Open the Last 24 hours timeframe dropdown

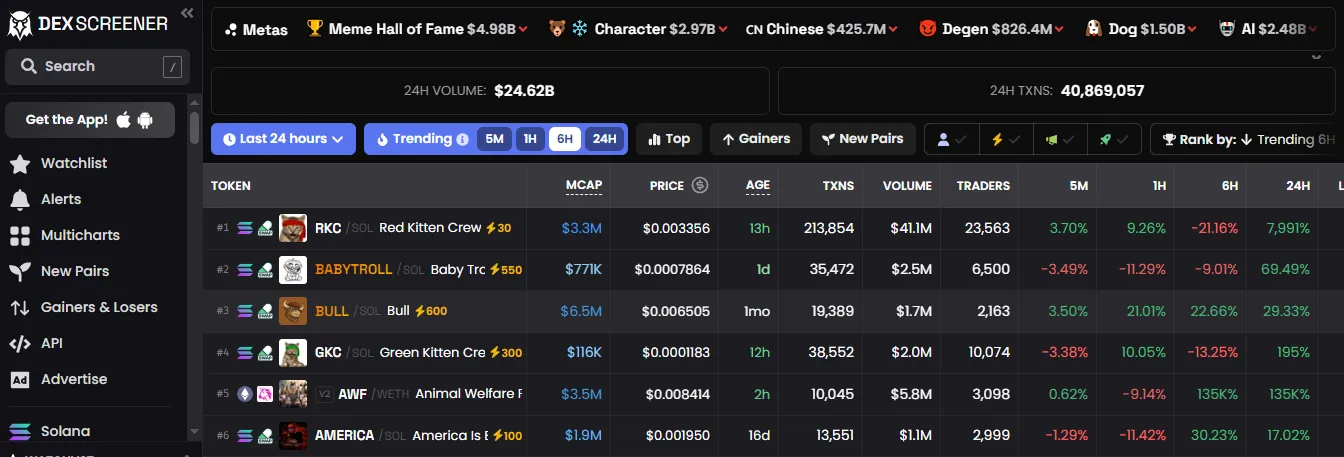pyautogui.click(x=284, y=139)
